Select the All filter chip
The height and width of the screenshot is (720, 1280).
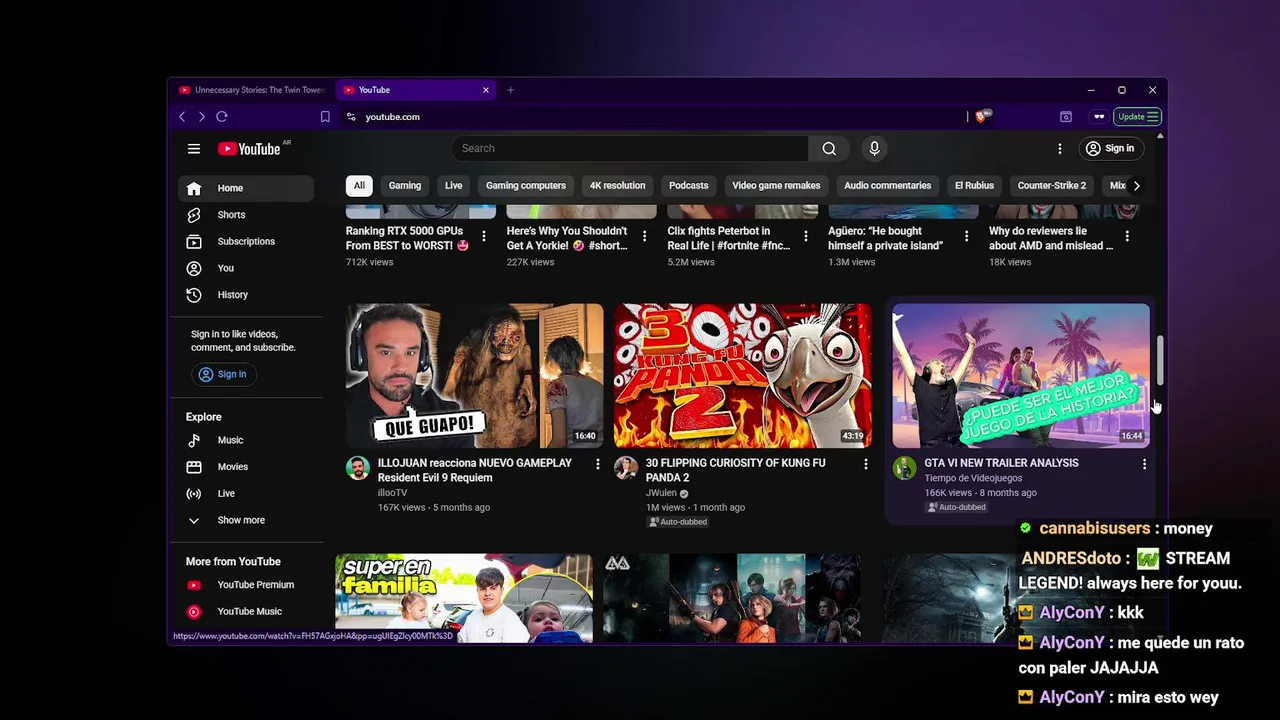[x=359, y=185]
